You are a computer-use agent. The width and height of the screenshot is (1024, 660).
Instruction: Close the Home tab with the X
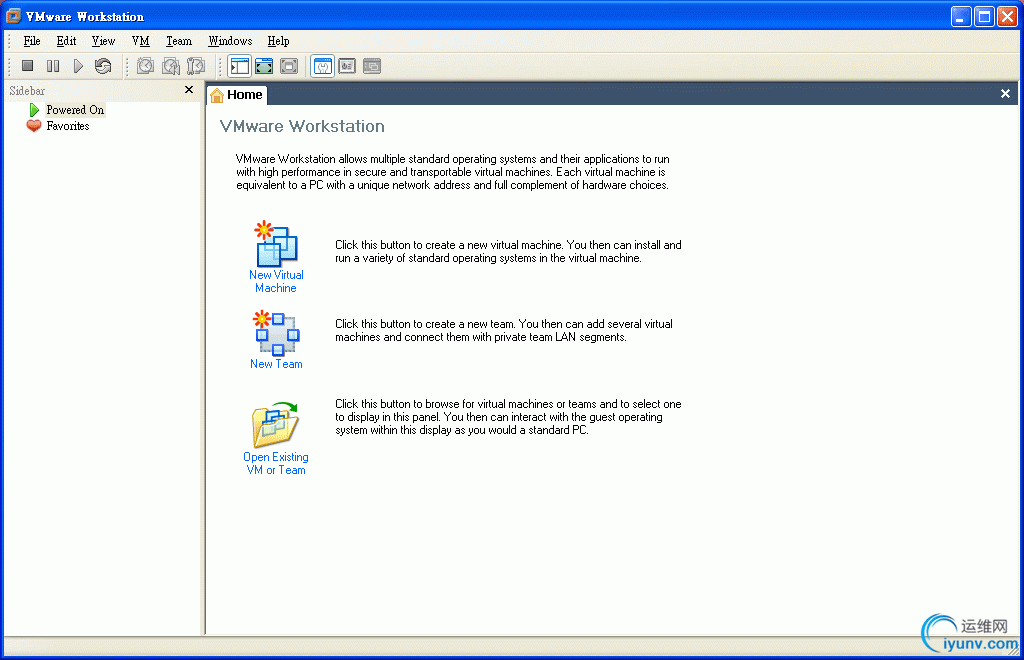1005,94
